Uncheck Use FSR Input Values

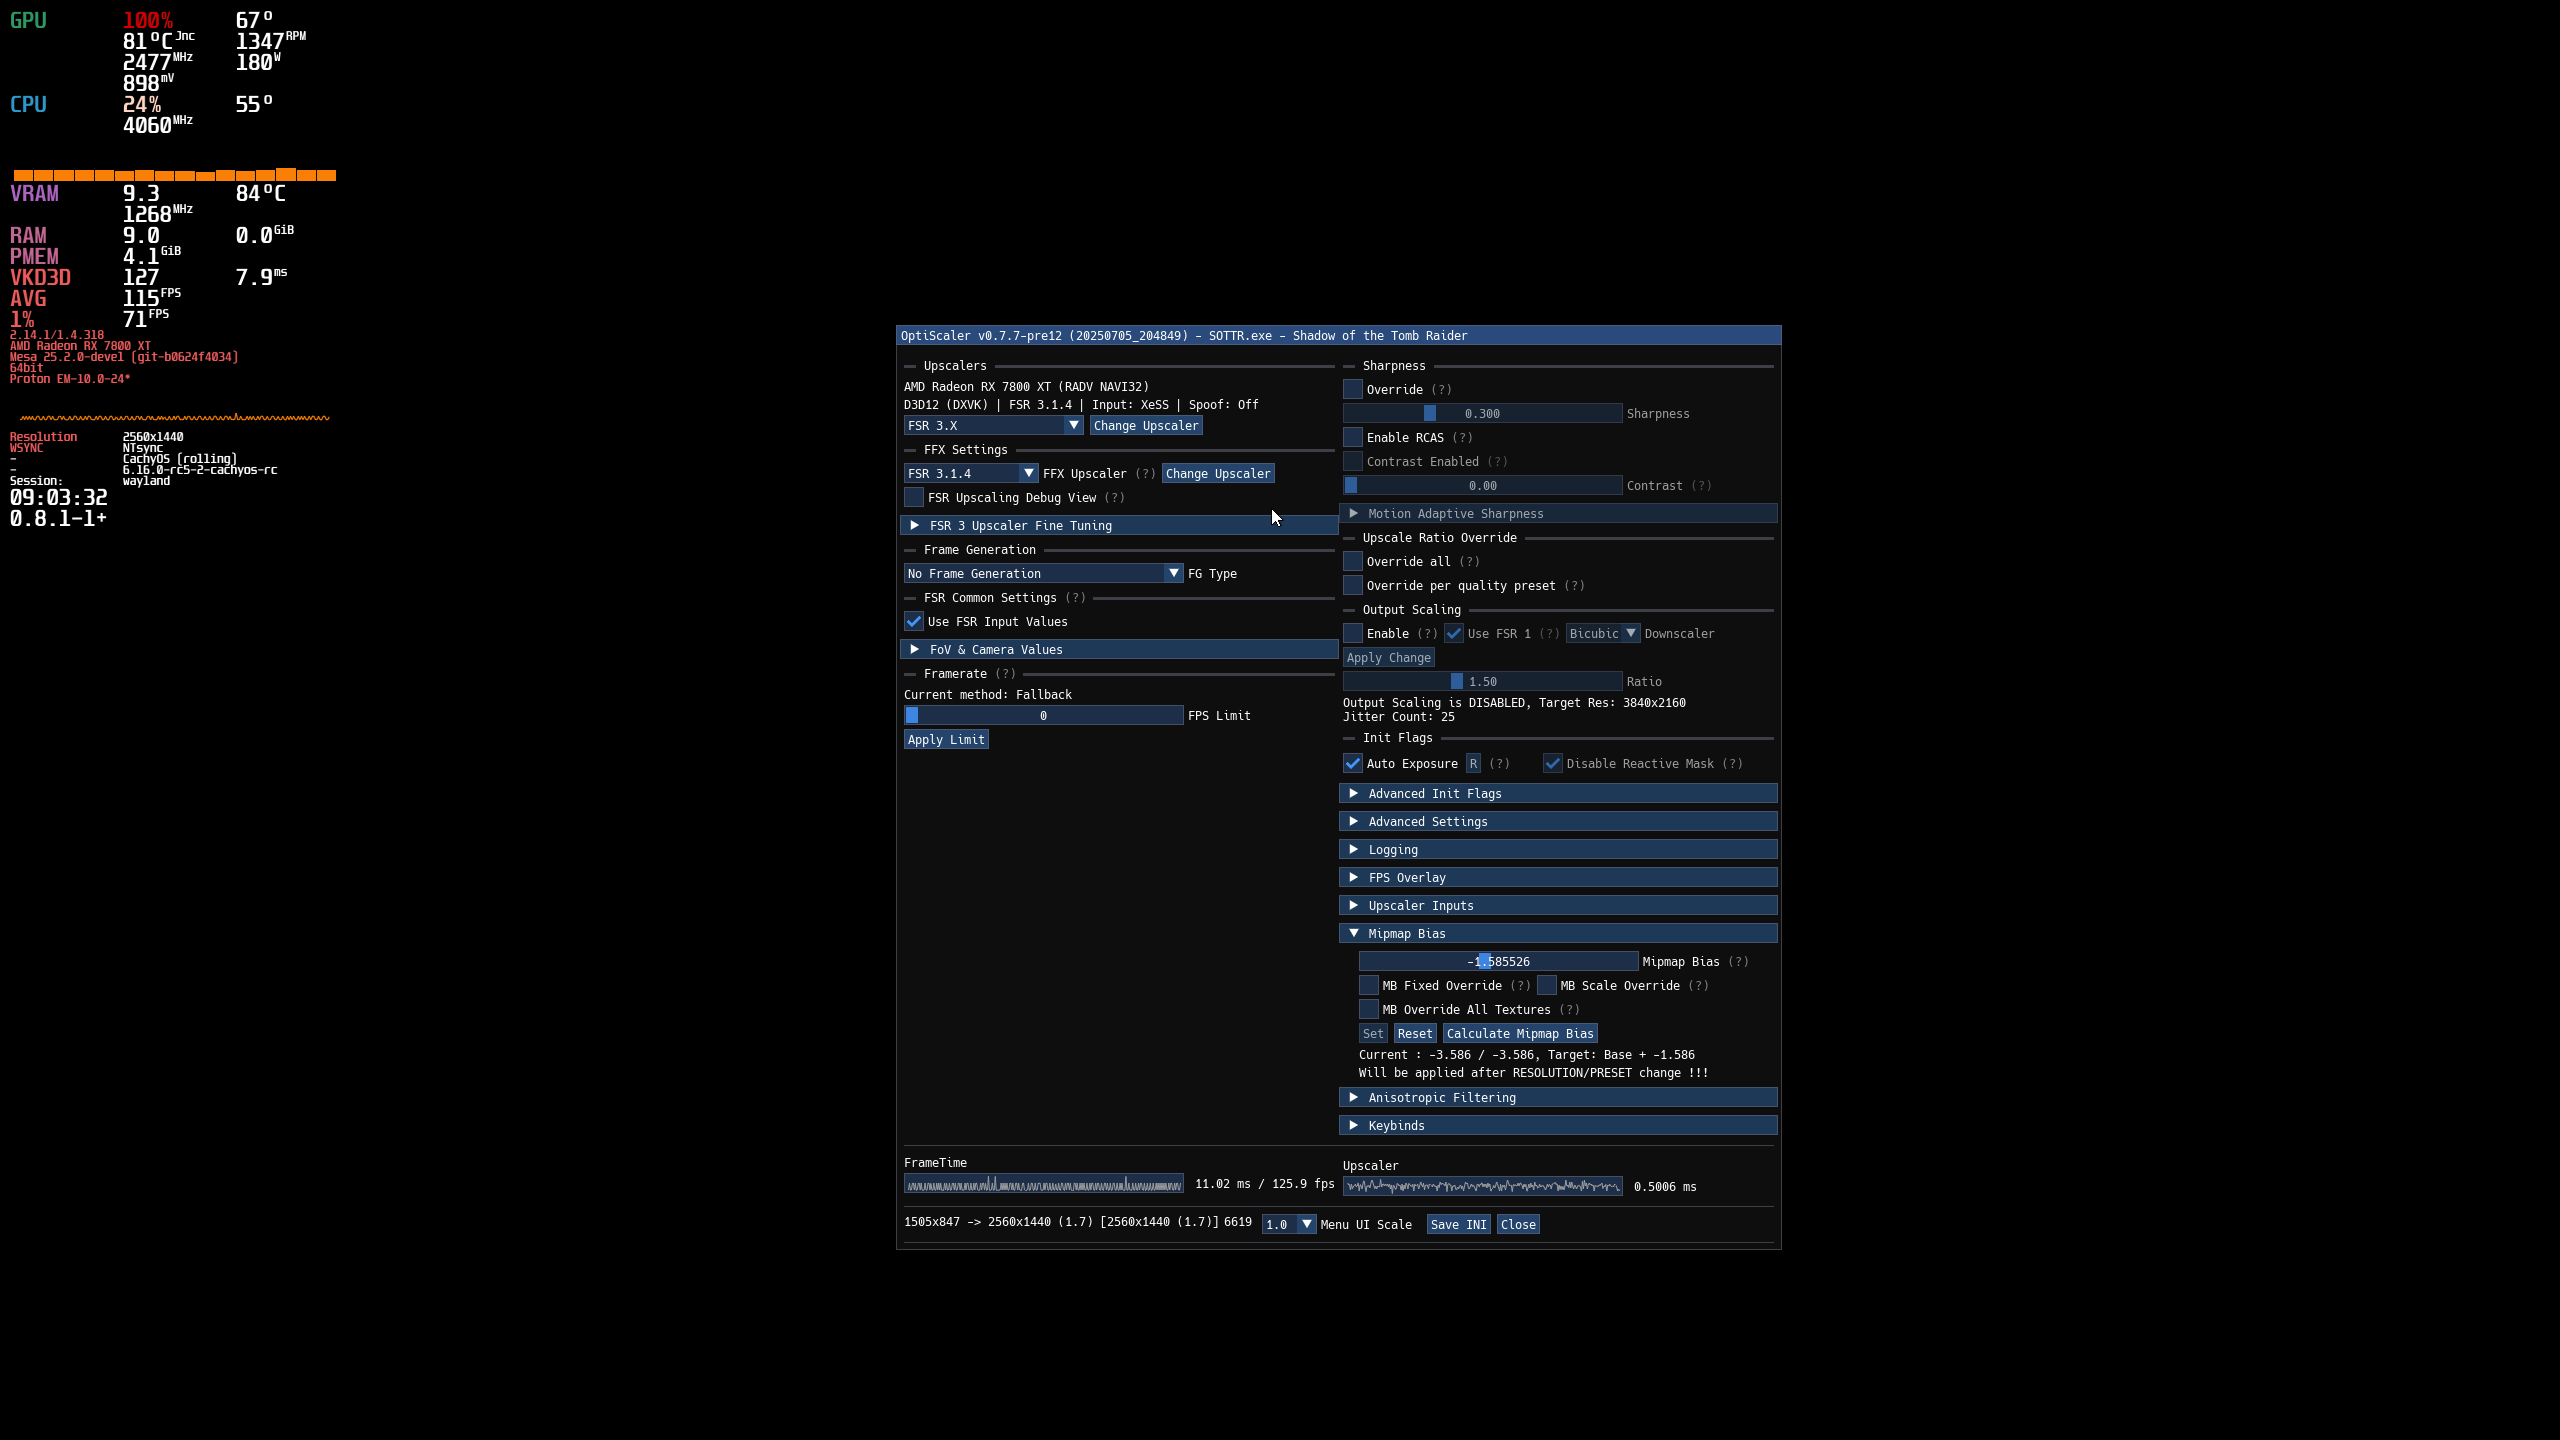pyautogui.click(x=914, y=621)
